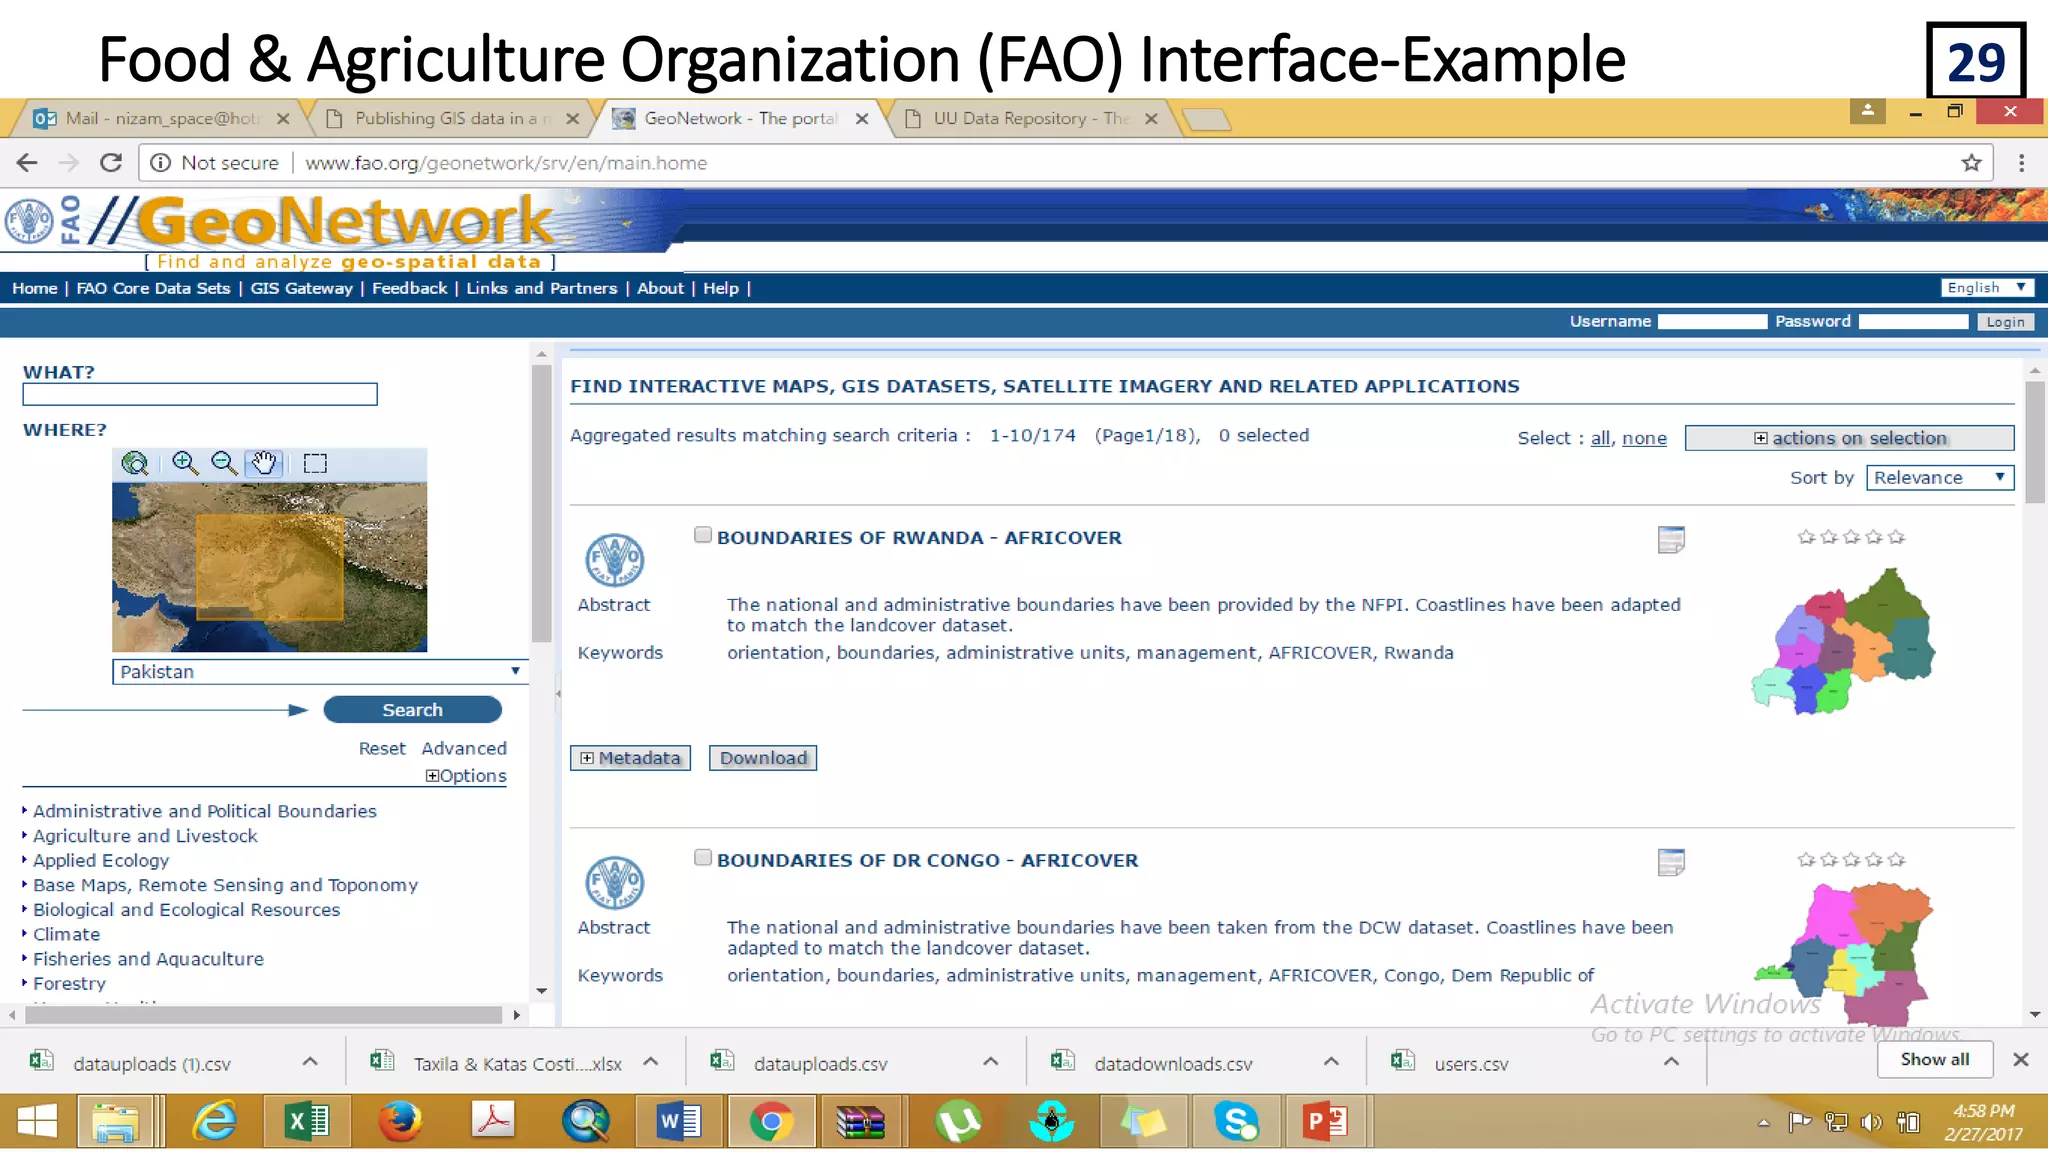
Task: Open GIS Gateway menu item
Action: point(301,288)
